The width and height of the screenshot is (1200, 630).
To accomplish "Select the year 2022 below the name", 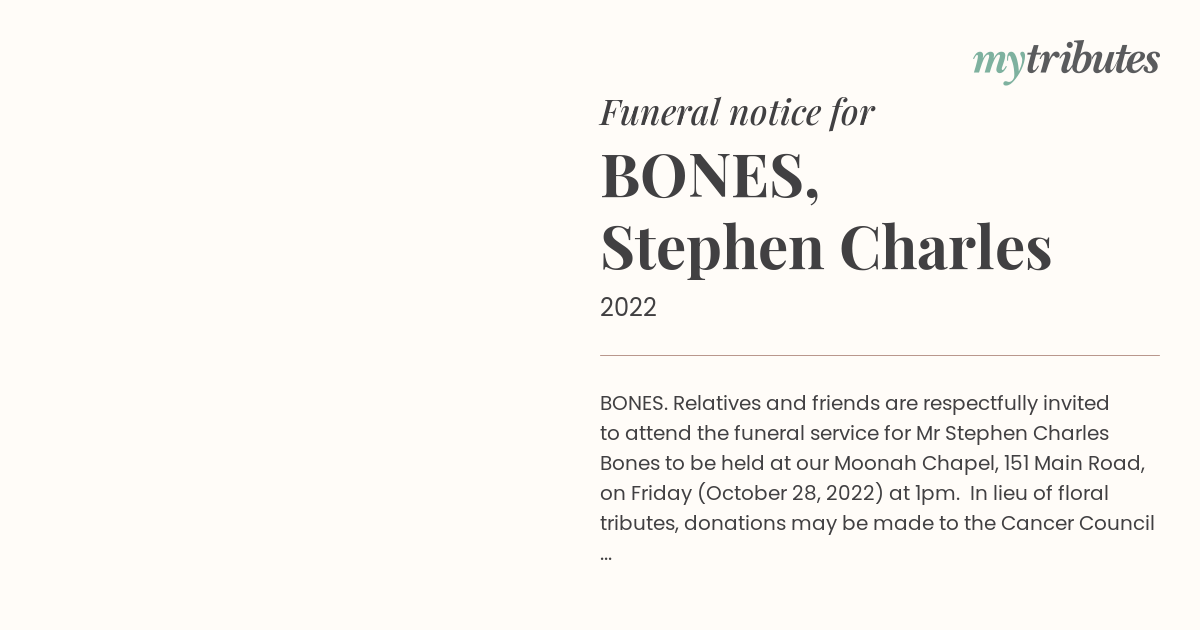I will pos(628,307).
